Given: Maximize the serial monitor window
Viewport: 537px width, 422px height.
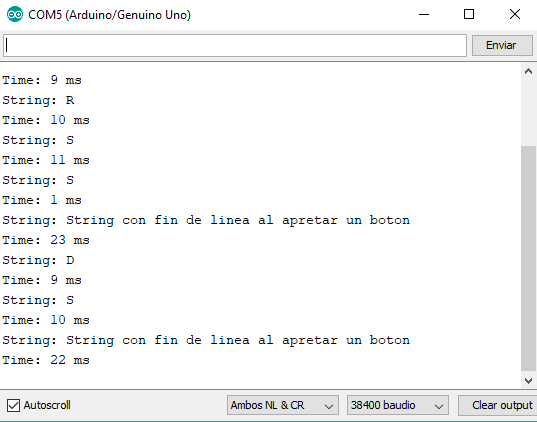Looking at the screenshot, I should [469, 14].
